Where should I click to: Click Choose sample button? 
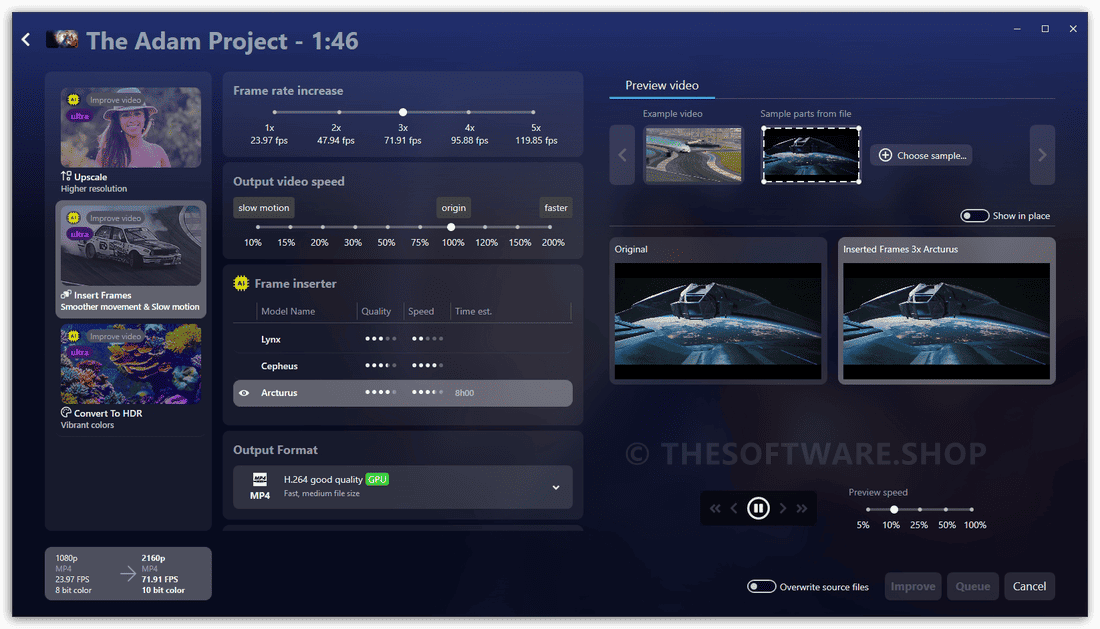(x=922, y=155)
